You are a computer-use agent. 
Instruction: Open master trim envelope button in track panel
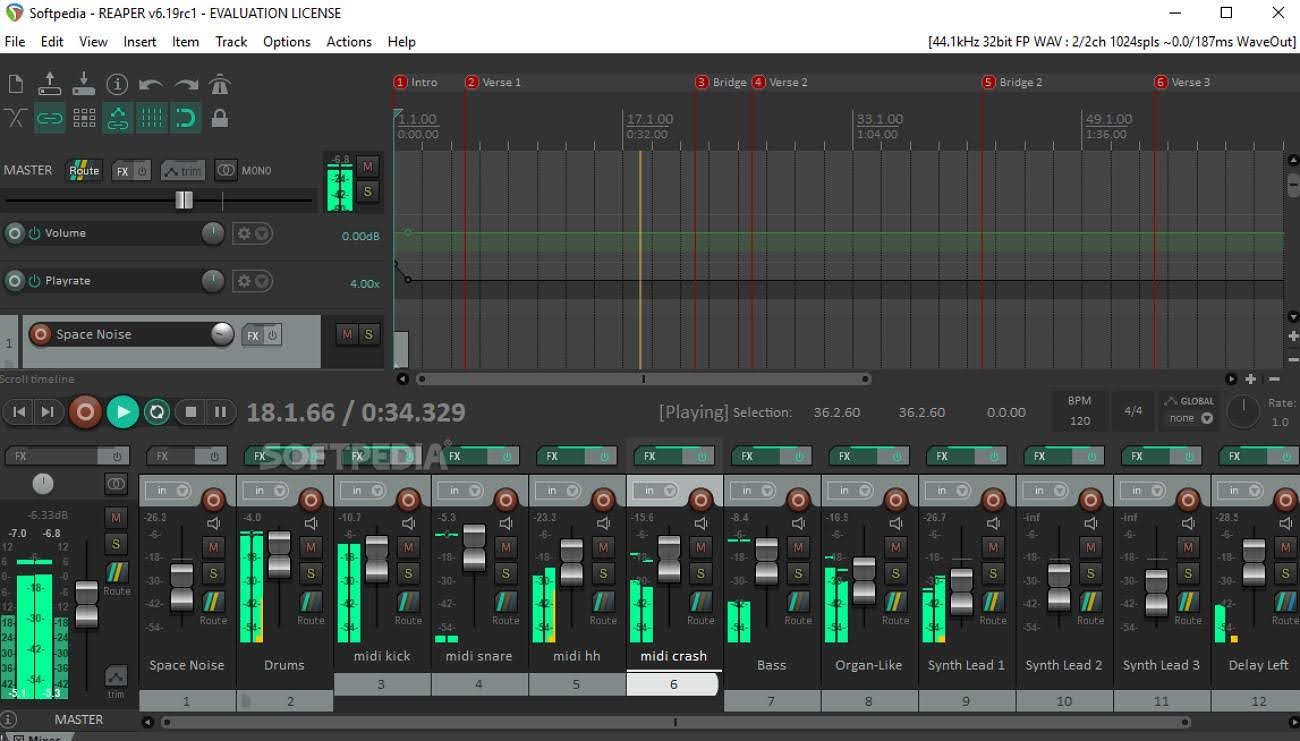(183, 171)
